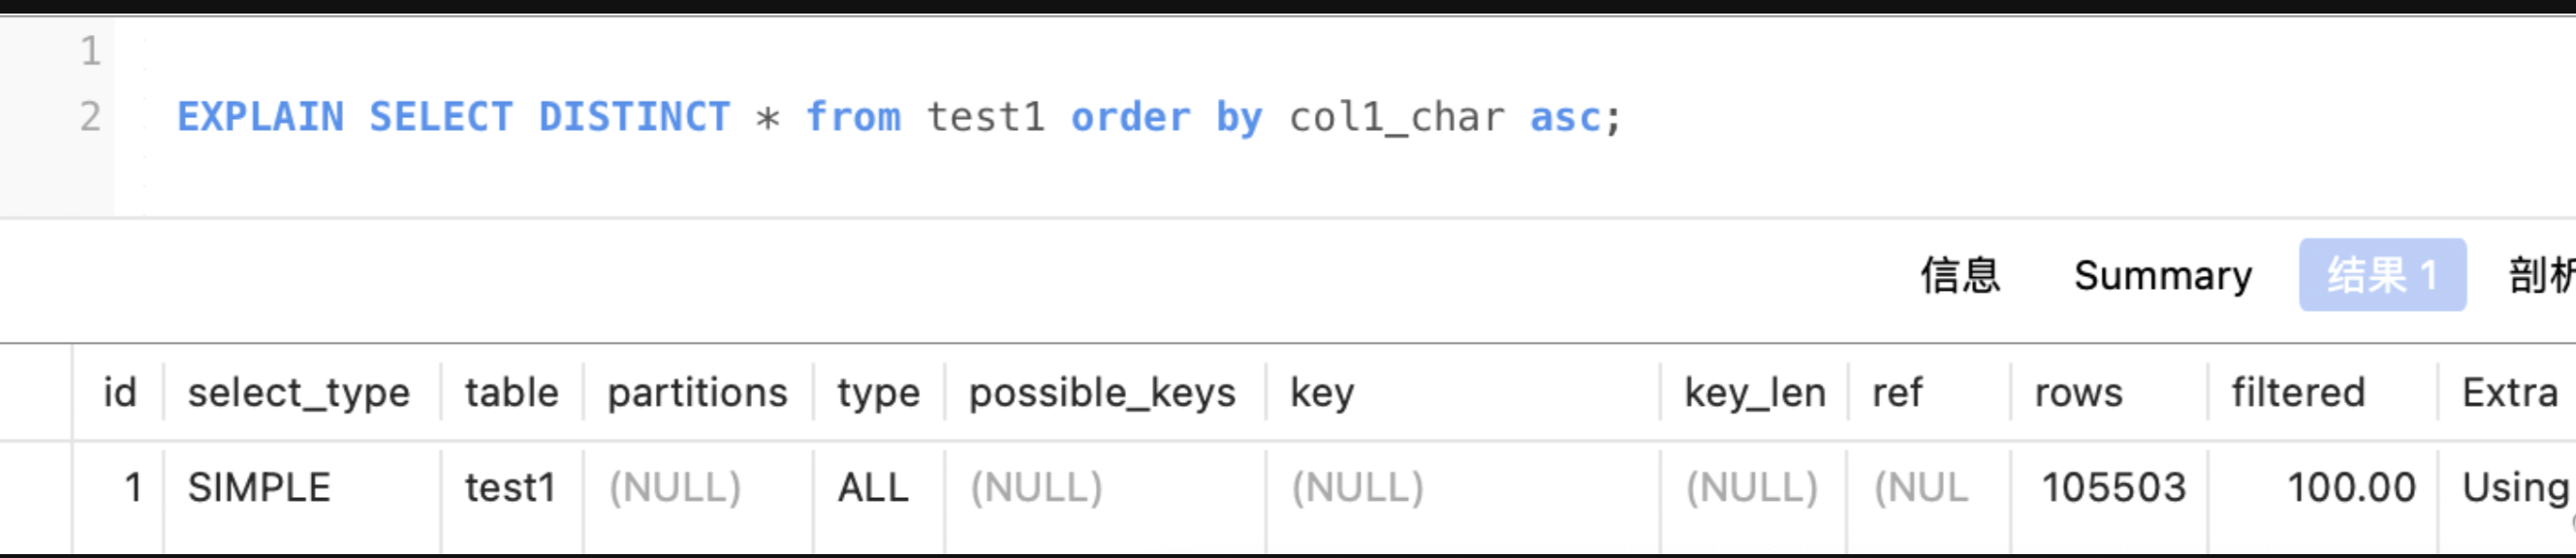Select the select_type column header
Viewport: 2576px width, 558px height.
click(x=298, y=393)
